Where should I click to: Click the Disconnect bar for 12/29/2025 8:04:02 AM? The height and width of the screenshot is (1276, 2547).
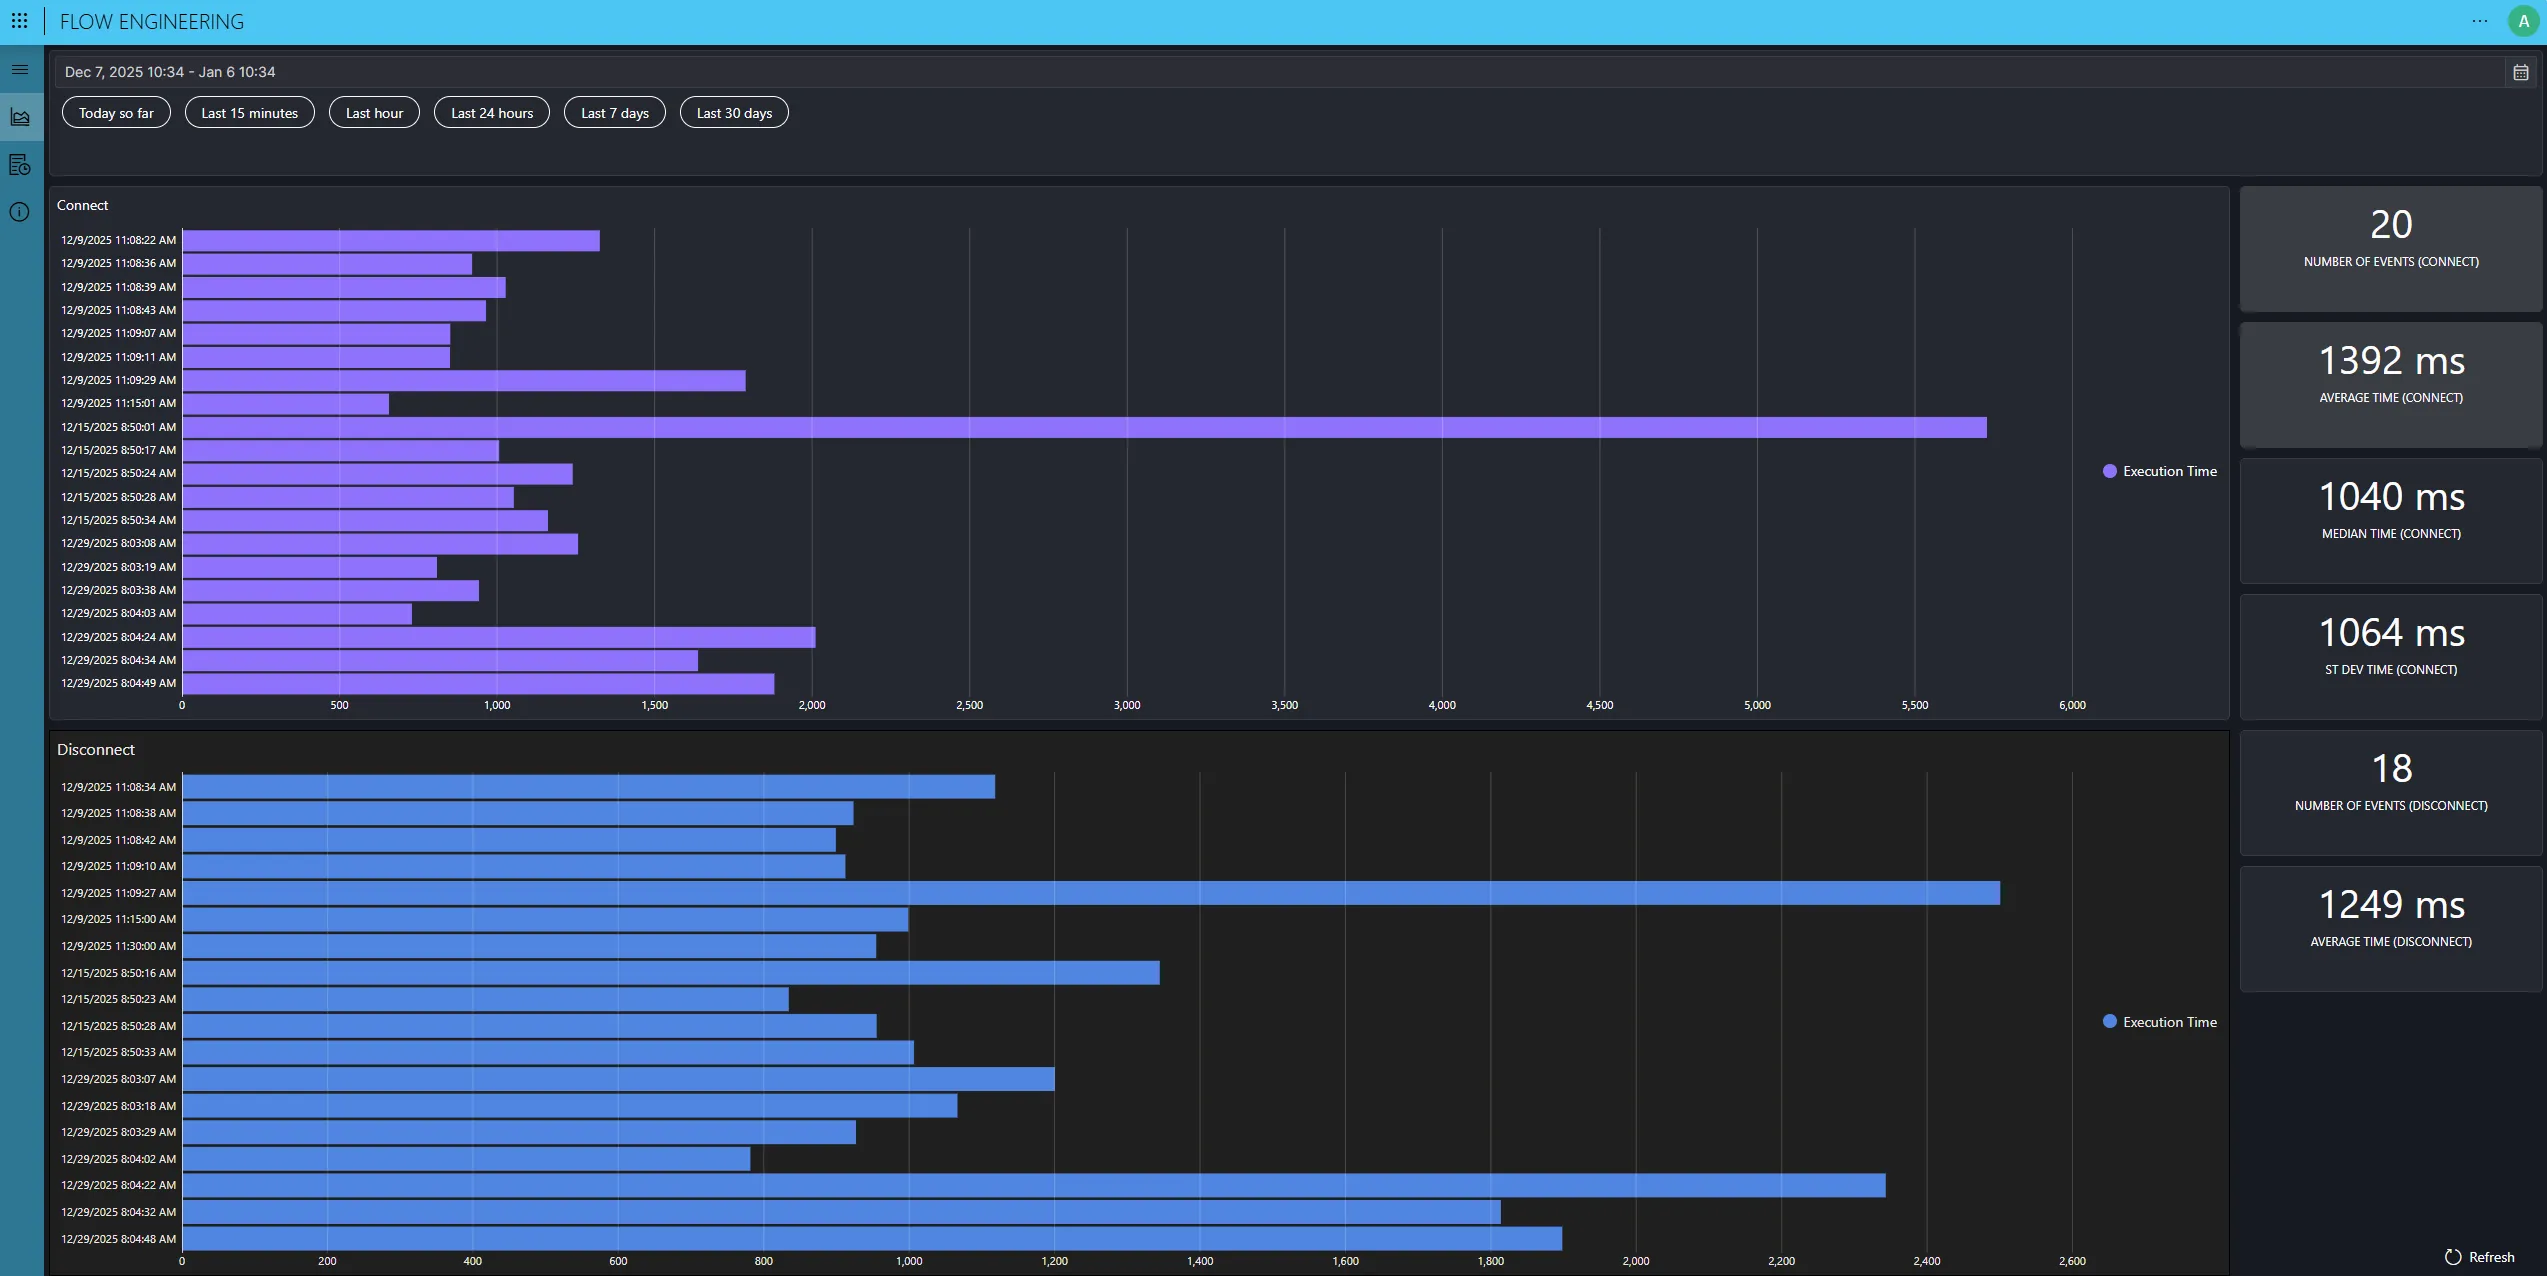point(466,1159)
